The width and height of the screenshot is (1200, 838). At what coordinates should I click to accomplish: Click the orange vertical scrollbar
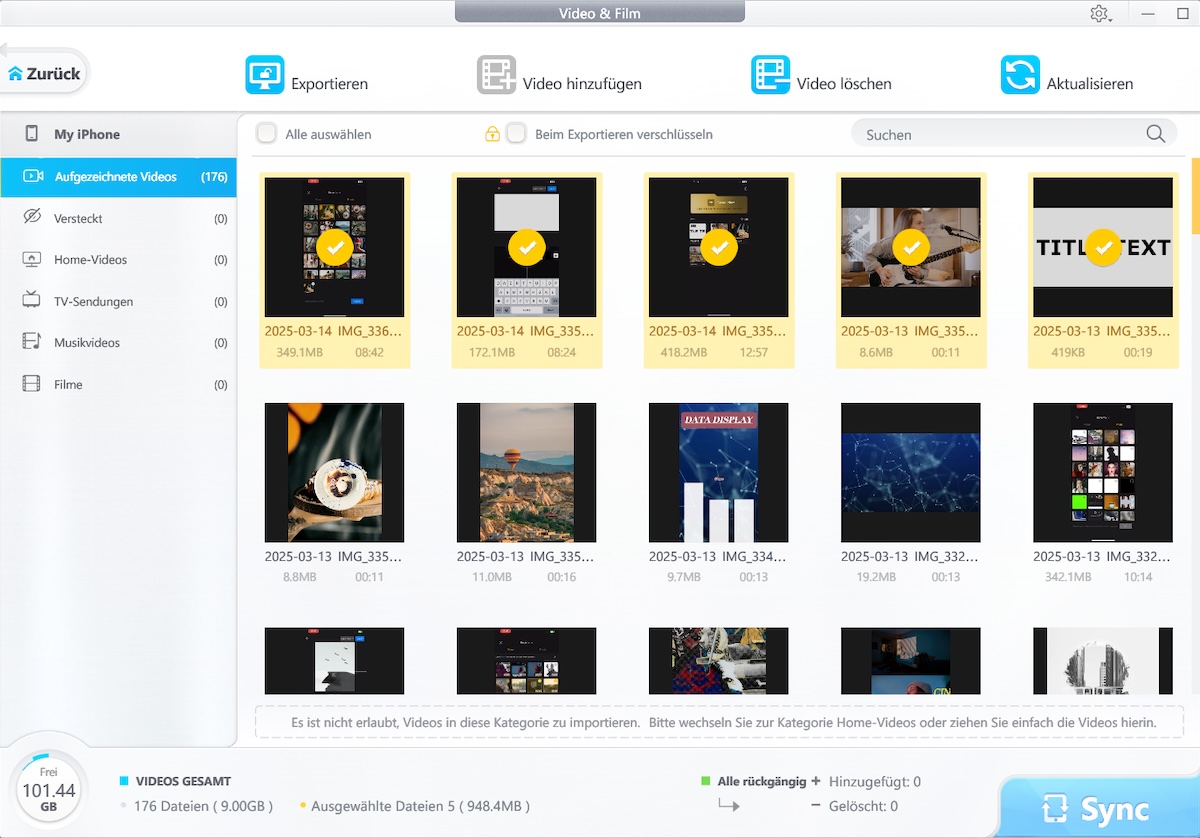[x=1195, y=195]
